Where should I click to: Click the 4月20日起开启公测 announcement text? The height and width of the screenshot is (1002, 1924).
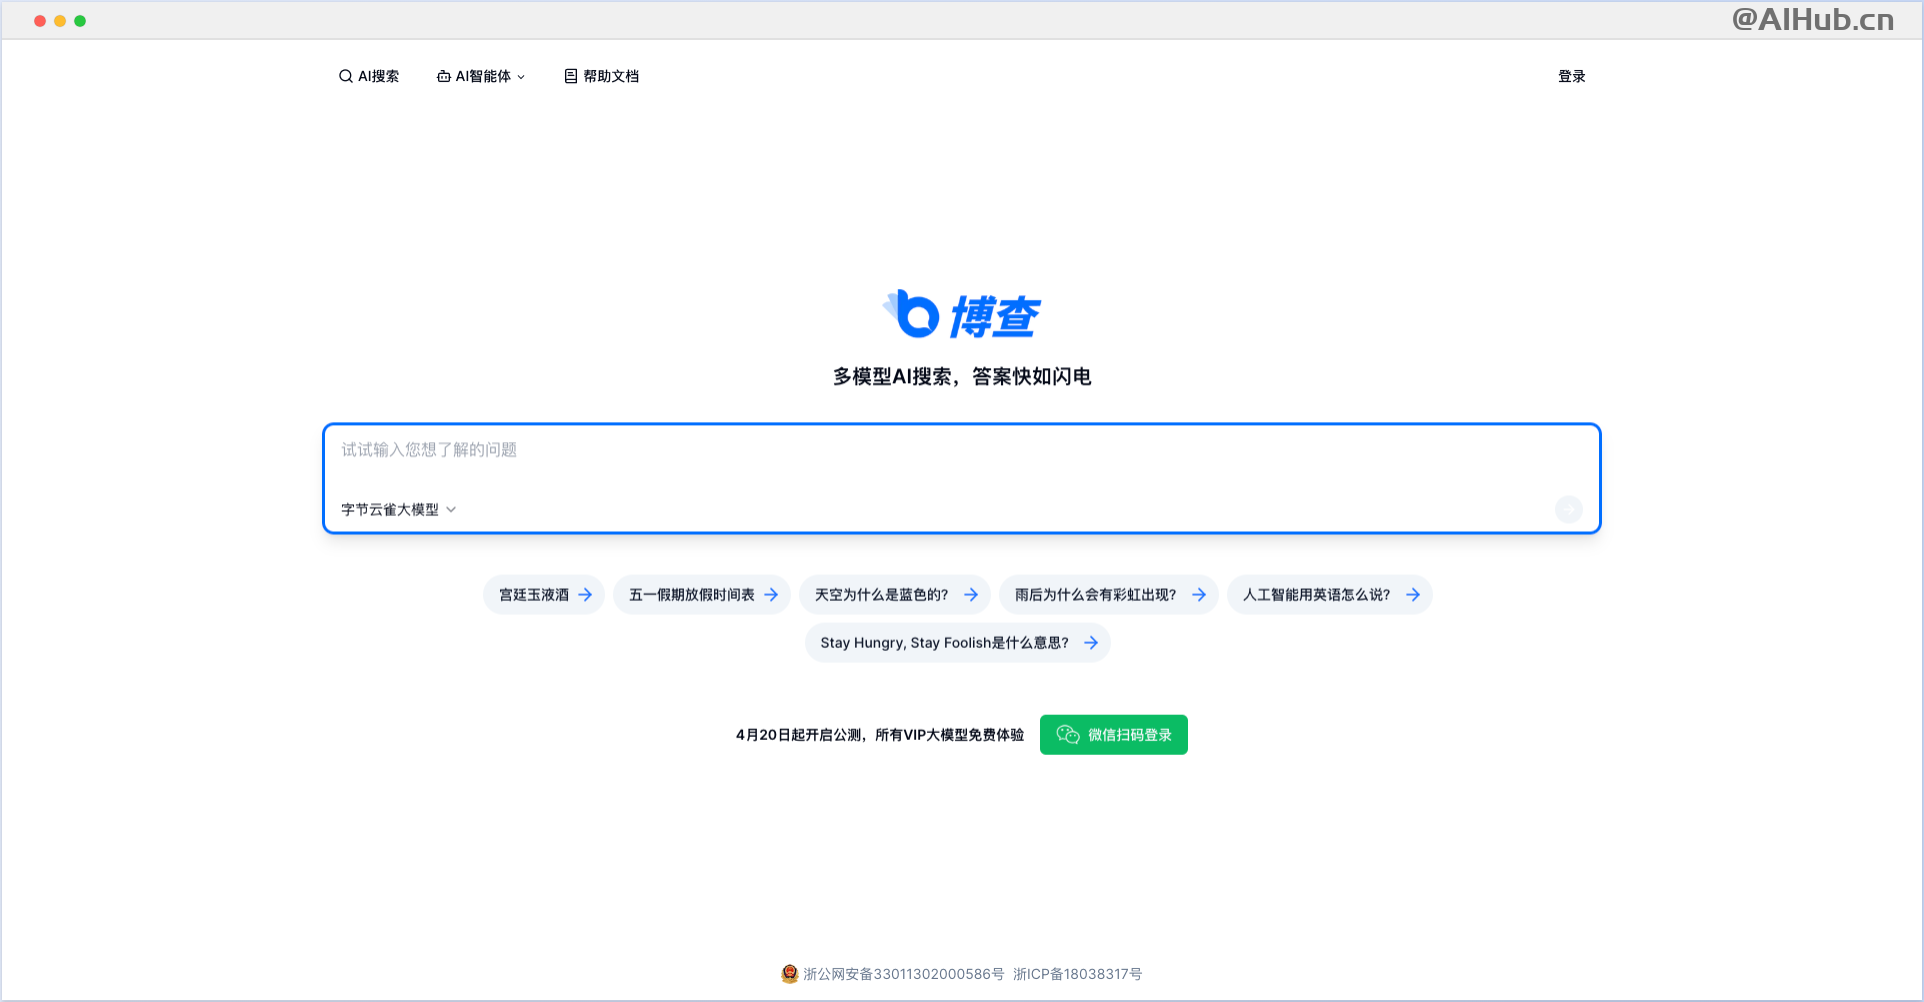click(x=880, y=735)
